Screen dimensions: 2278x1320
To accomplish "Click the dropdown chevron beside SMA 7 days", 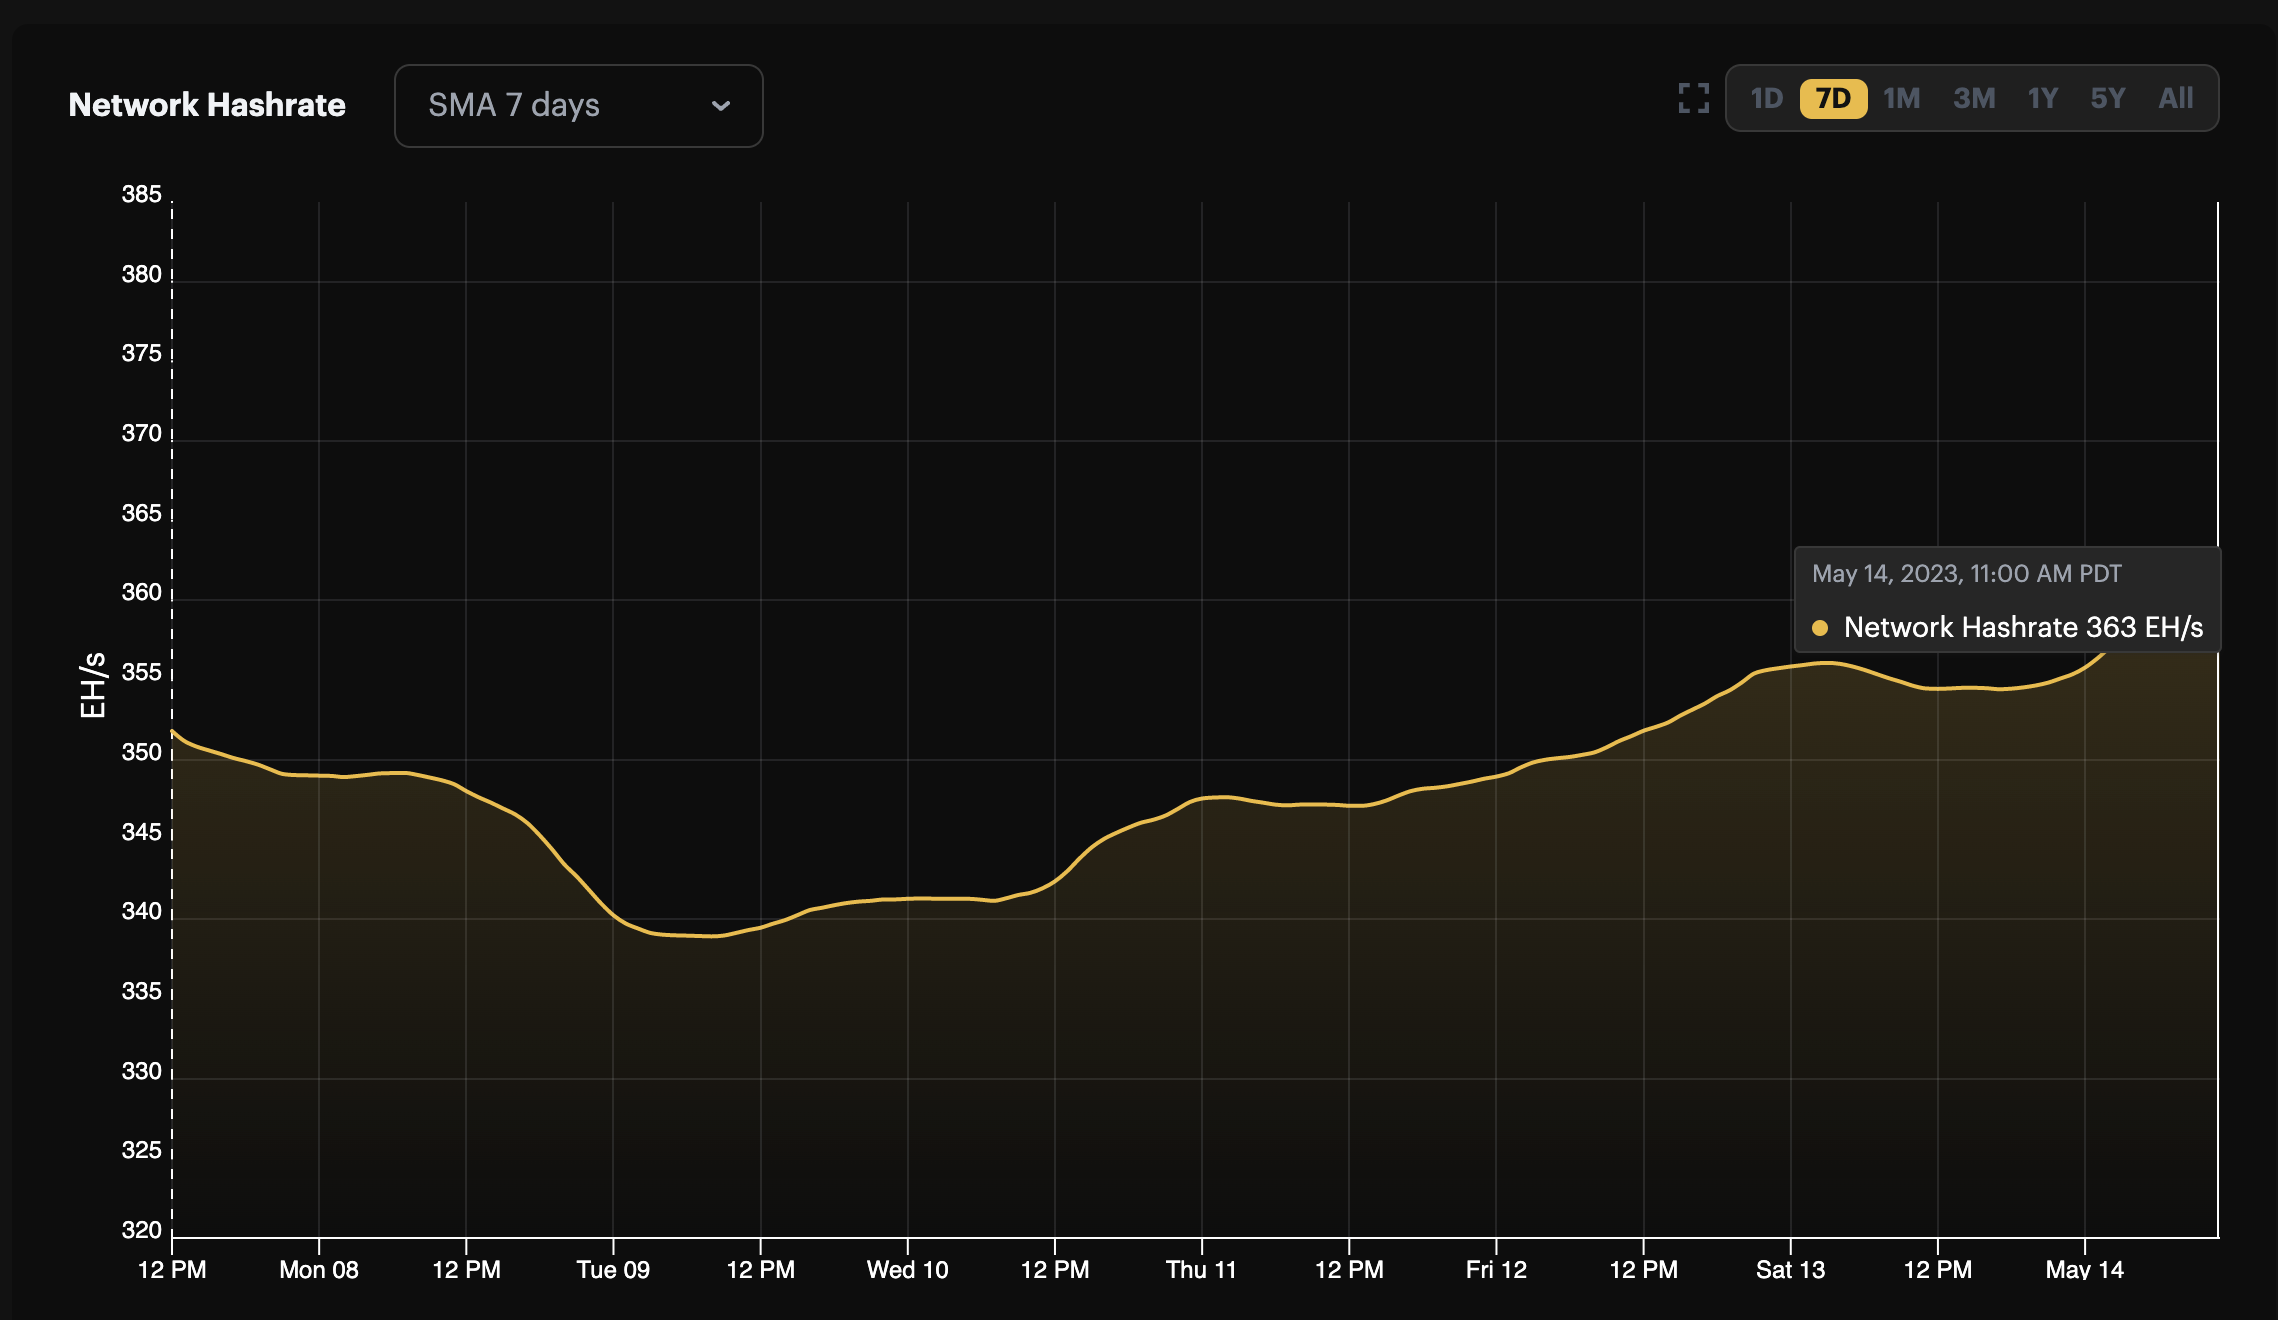I will (722, 105).
